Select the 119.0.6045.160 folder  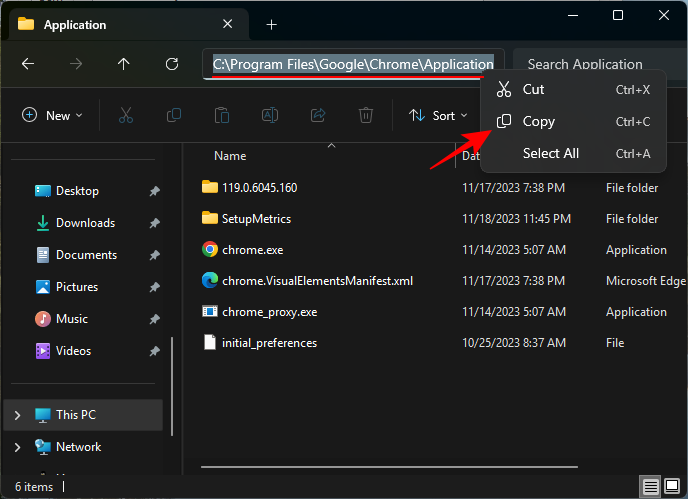point(260,188)
